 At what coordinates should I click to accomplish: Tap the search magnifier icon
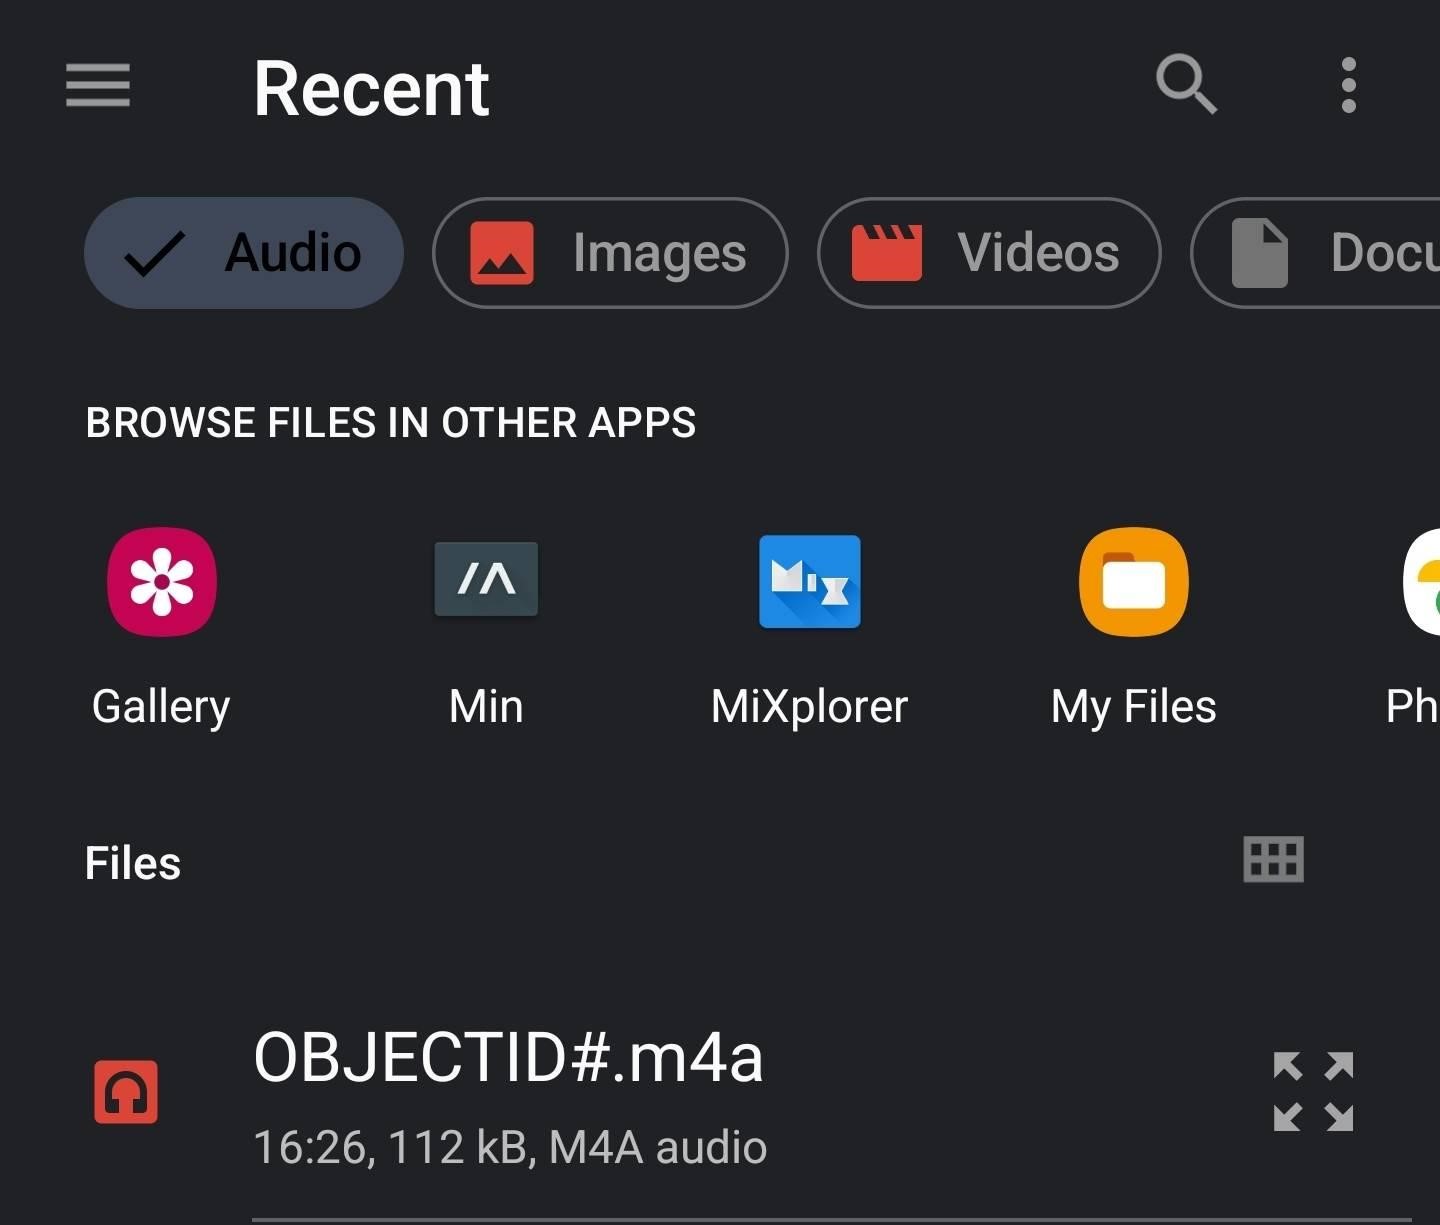point(1186,85)
